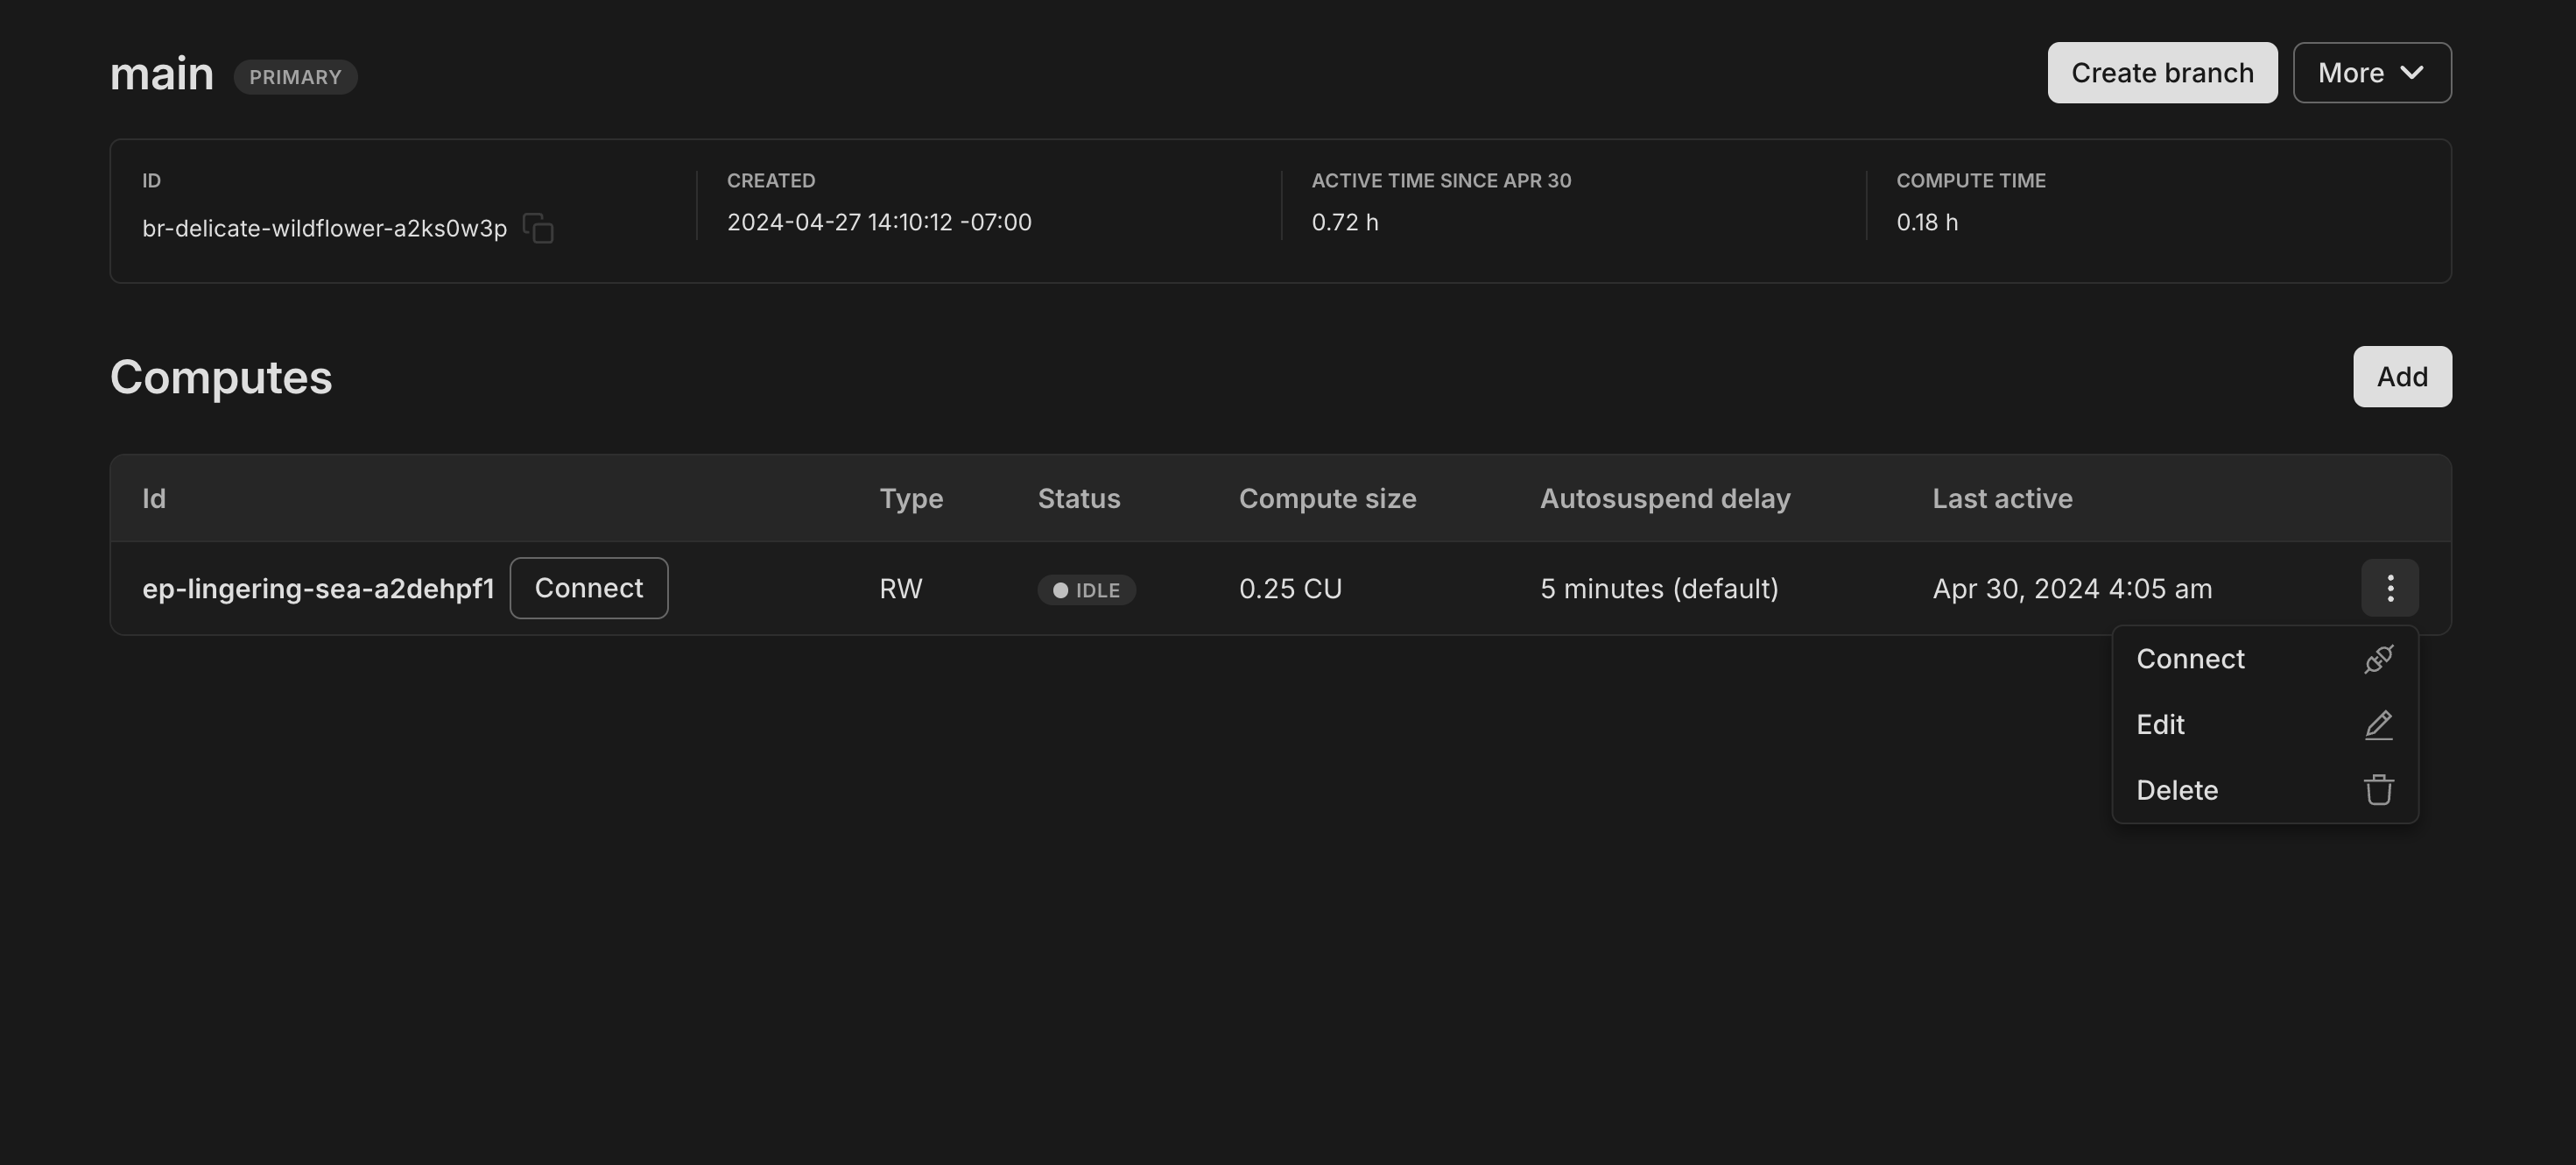This screenshot has width=2576, height=1165.
Task: Click the plug icon beside Connect
Action: pyautogui.click(x=2378, y=659)
